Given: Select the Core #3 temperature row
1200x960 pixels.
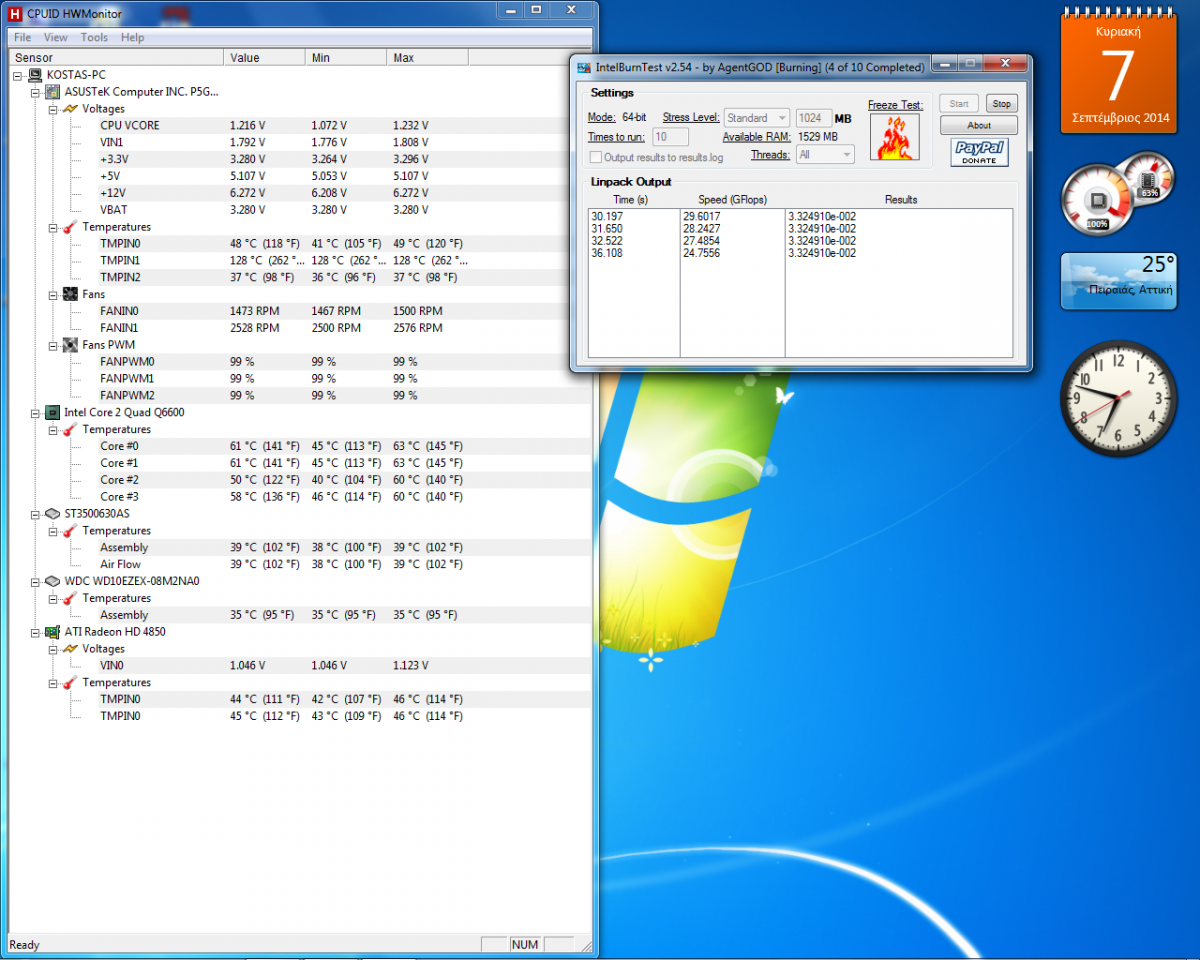Looking at the screenshot, I should click(x=300, y=496).
